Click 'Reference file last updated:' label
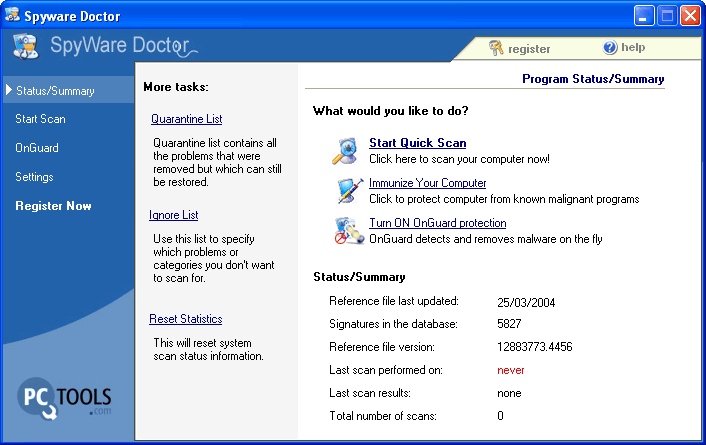Viewport: 706px width, 445px height. tap(394, 301)
